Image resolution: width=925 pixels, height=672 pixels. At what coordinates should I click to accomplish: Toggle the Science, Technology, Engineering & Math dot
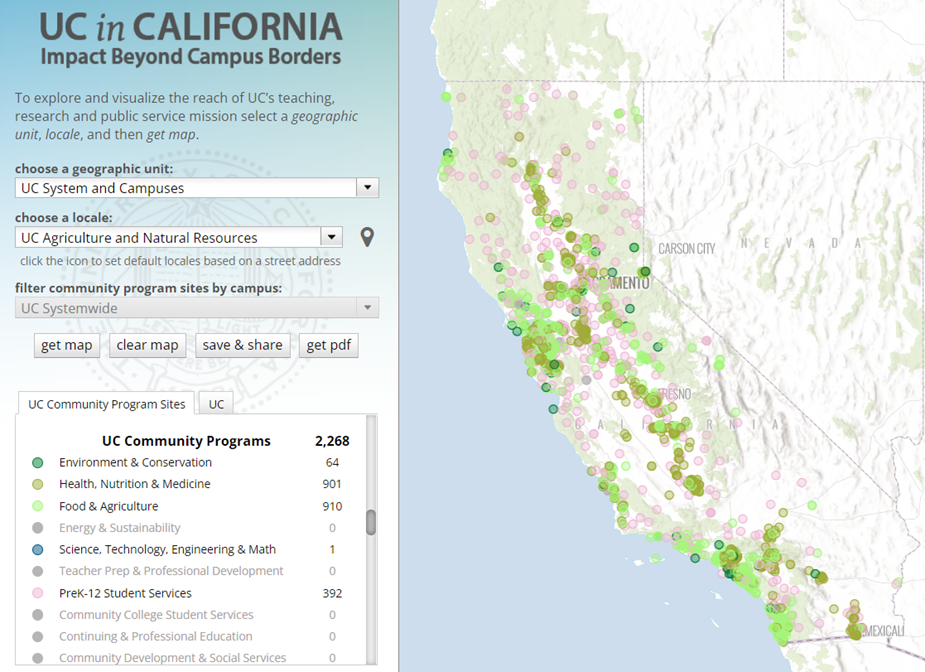(38, 549)
